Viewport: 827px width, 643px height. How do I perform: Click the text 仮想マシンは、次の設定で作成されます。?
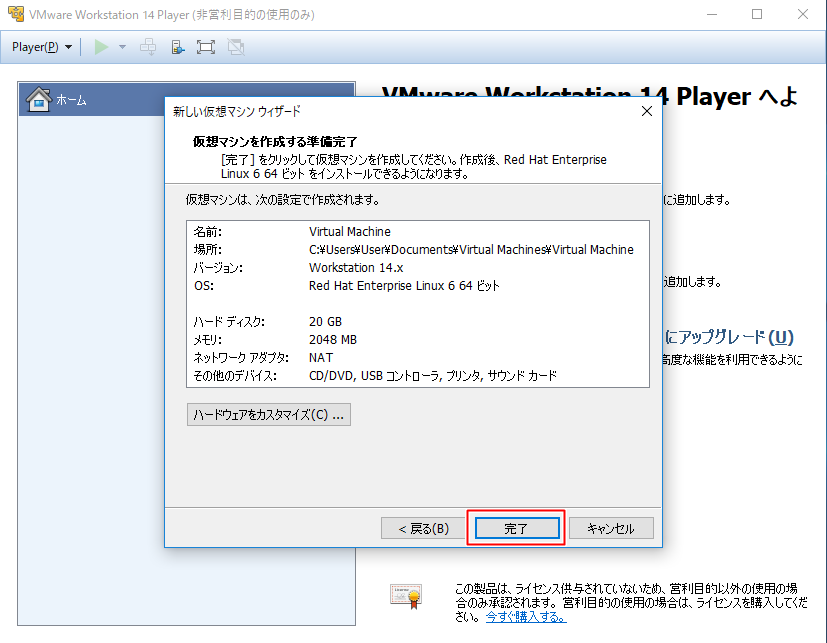[x=283, y=199]
